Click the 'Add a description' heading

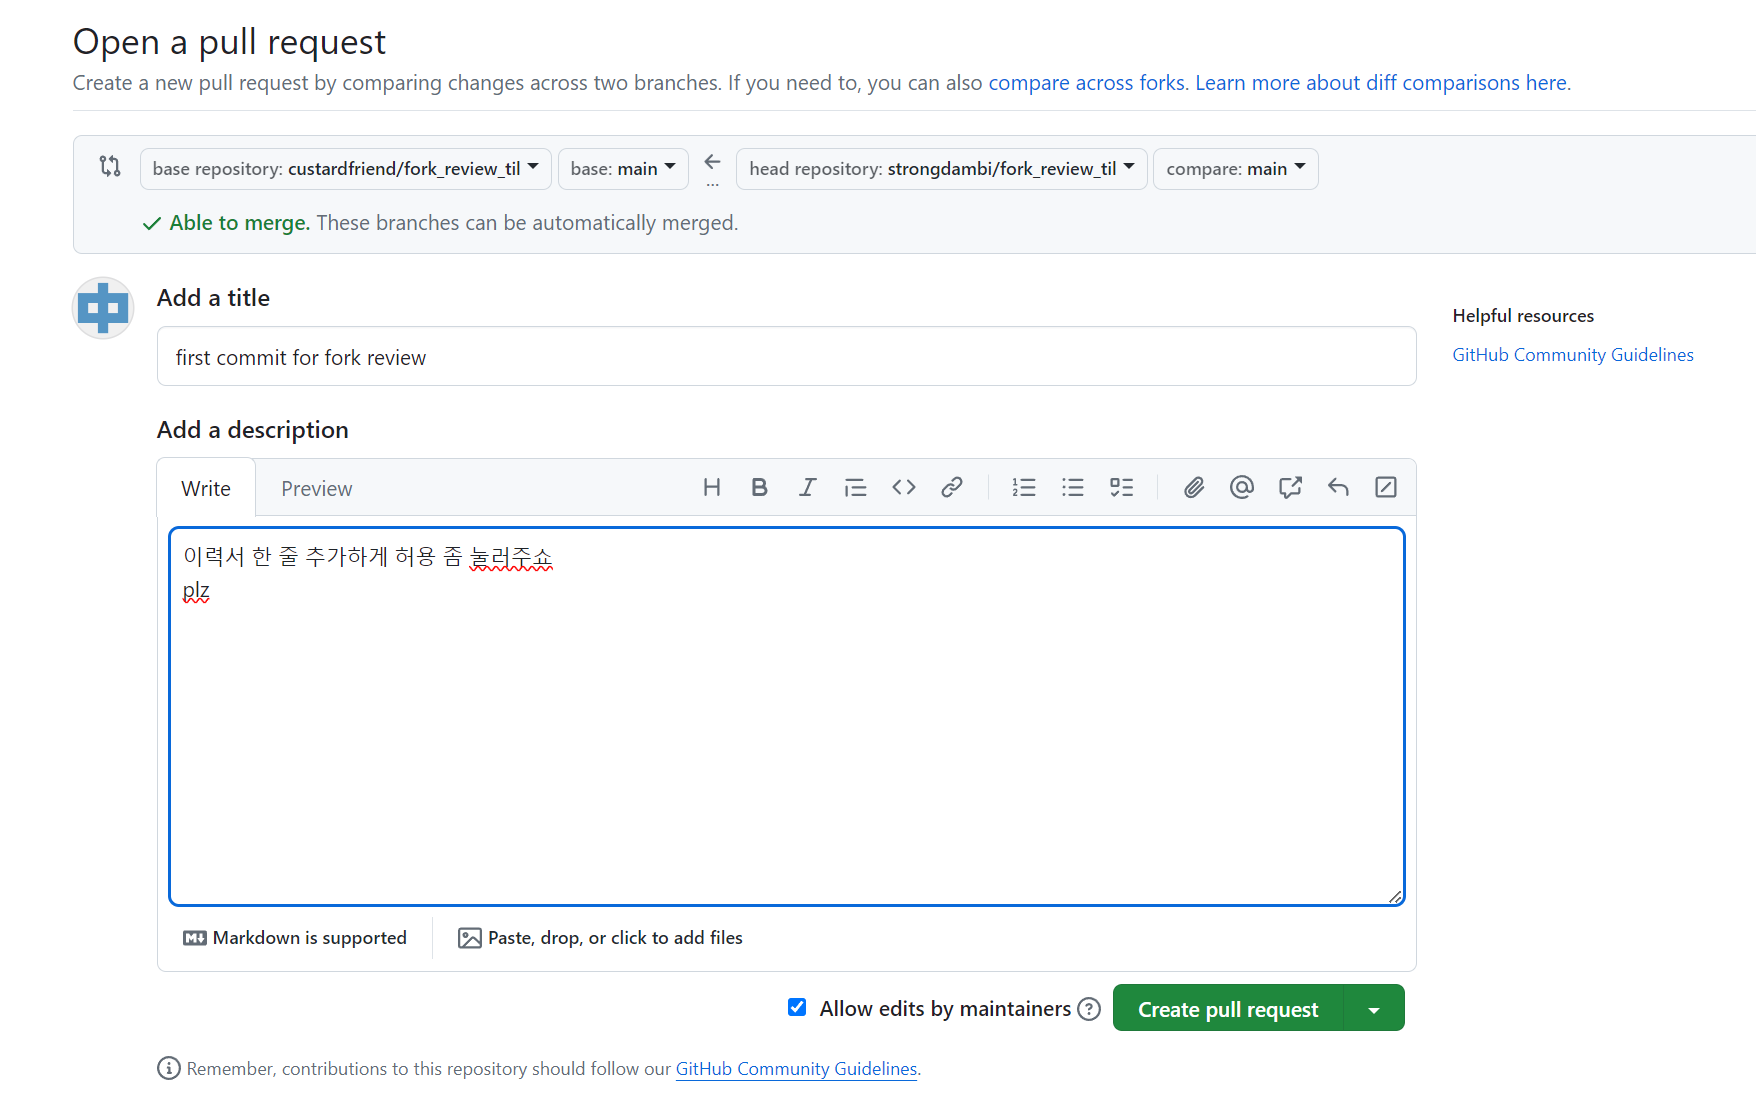coord(253,430)
